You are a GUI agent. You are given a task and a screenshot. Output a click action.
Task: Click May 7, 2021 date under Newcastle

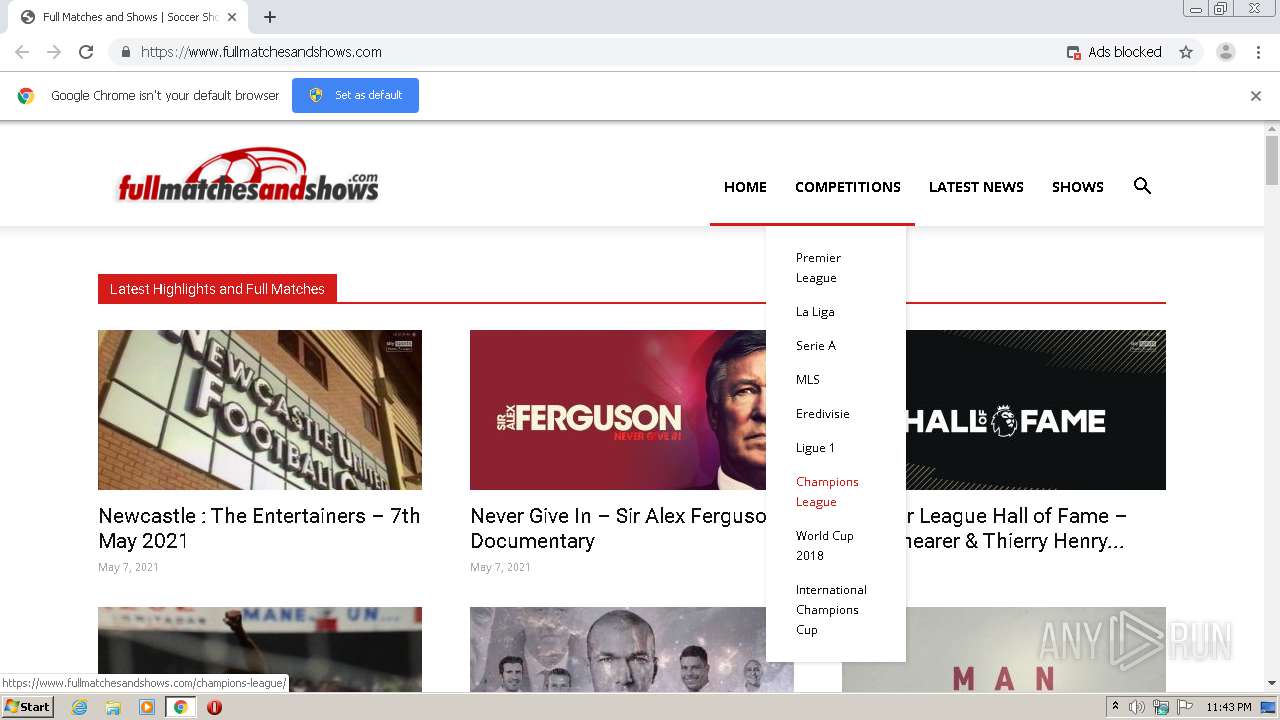128,567
